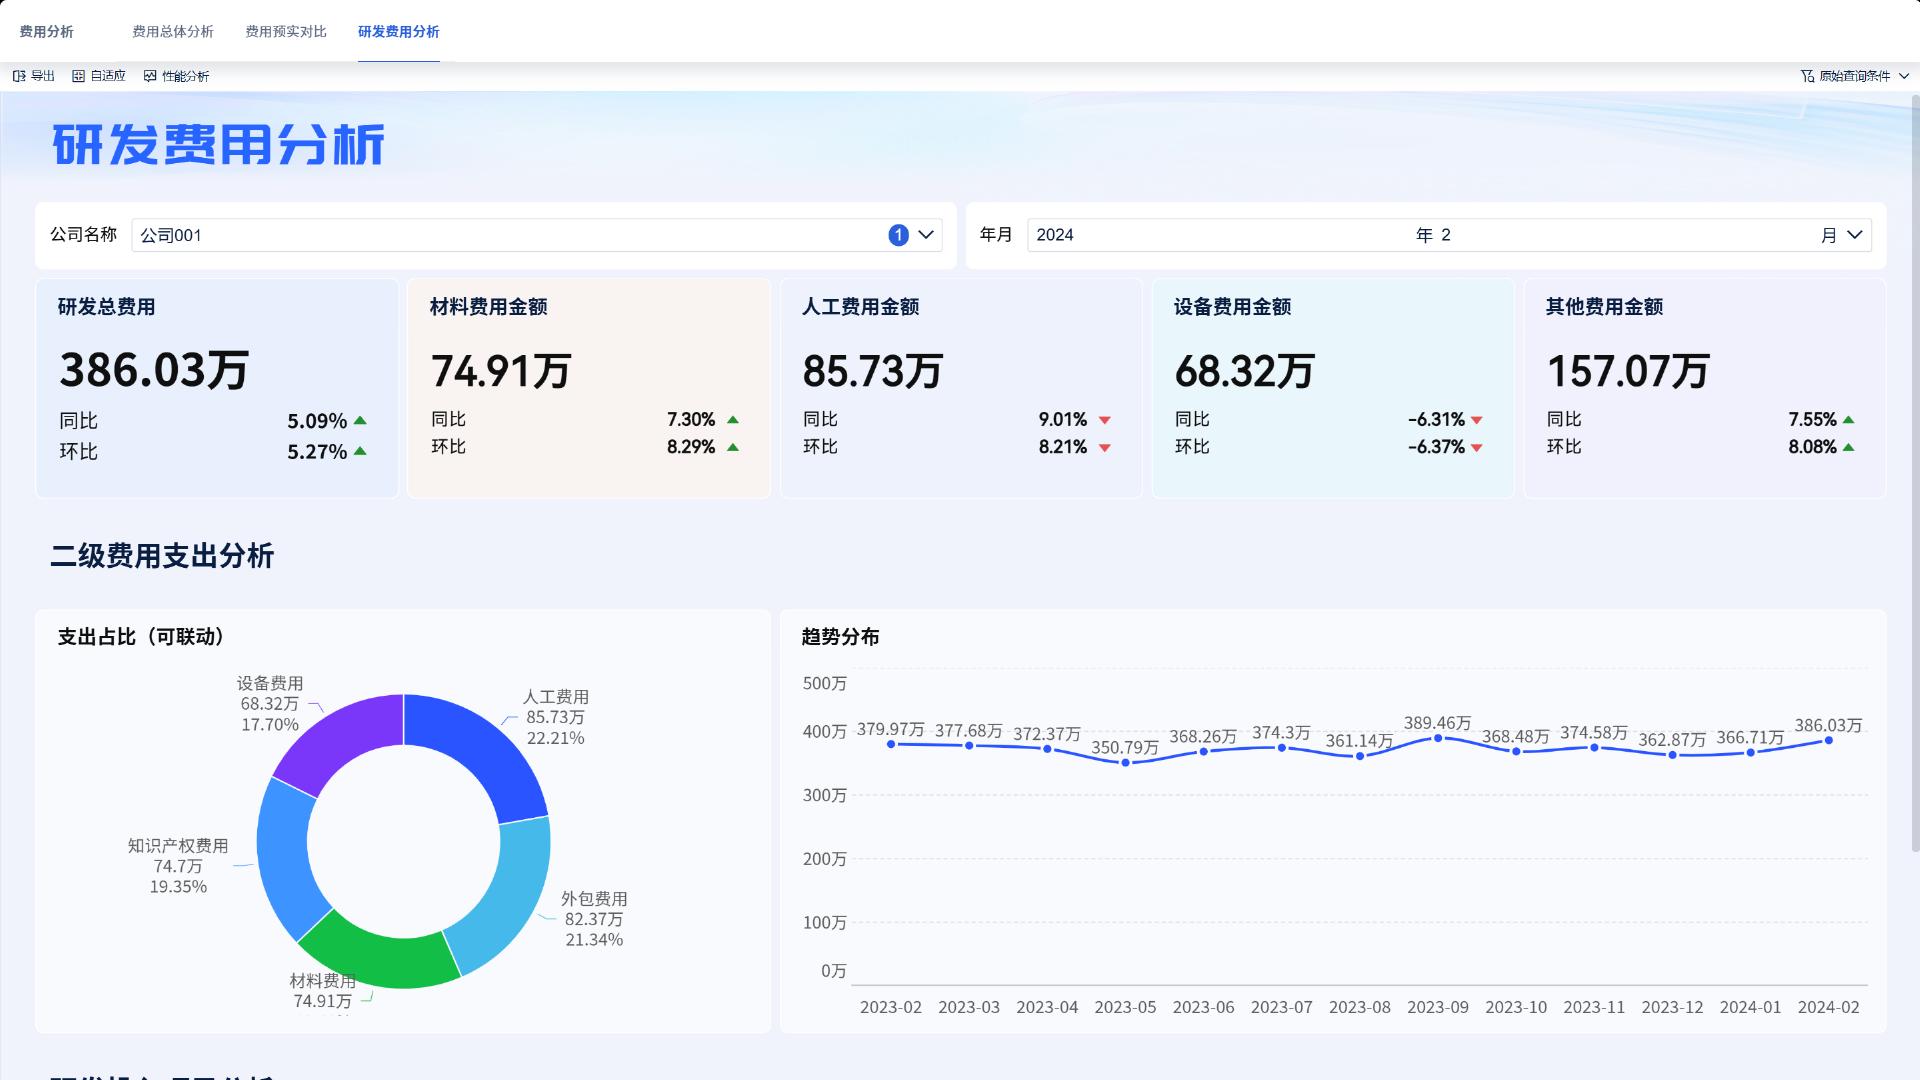This screenshot has height=1080, width=1920.
Task: Switch to the 费用总体分析 tab
Action: (x=171, y=31)
